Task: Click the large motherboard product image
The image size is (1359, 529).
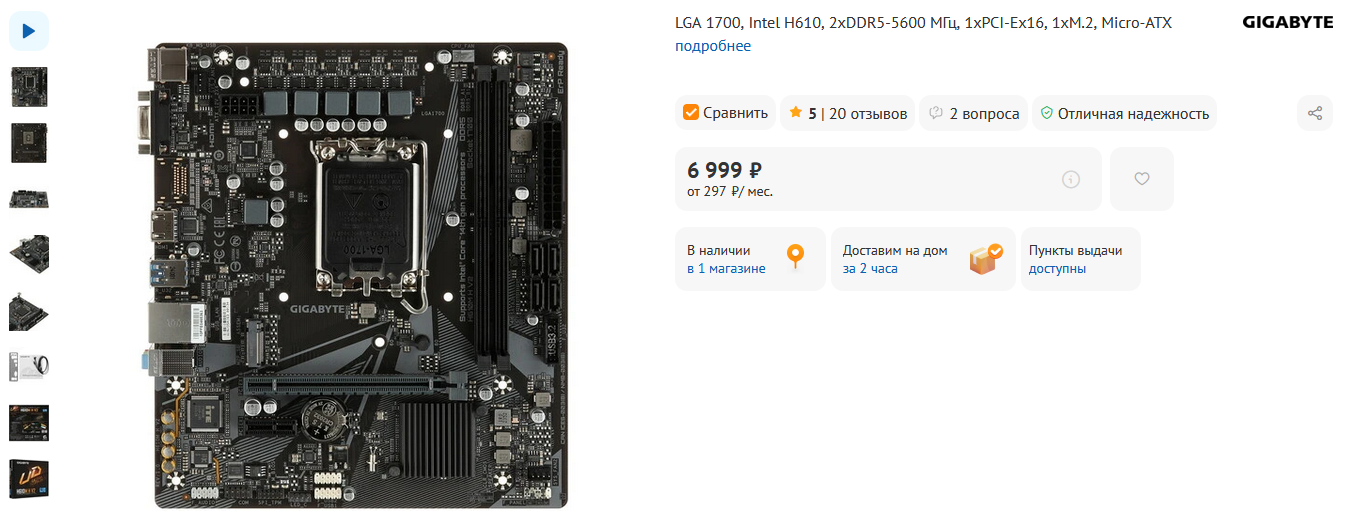Action: point(352,274)
